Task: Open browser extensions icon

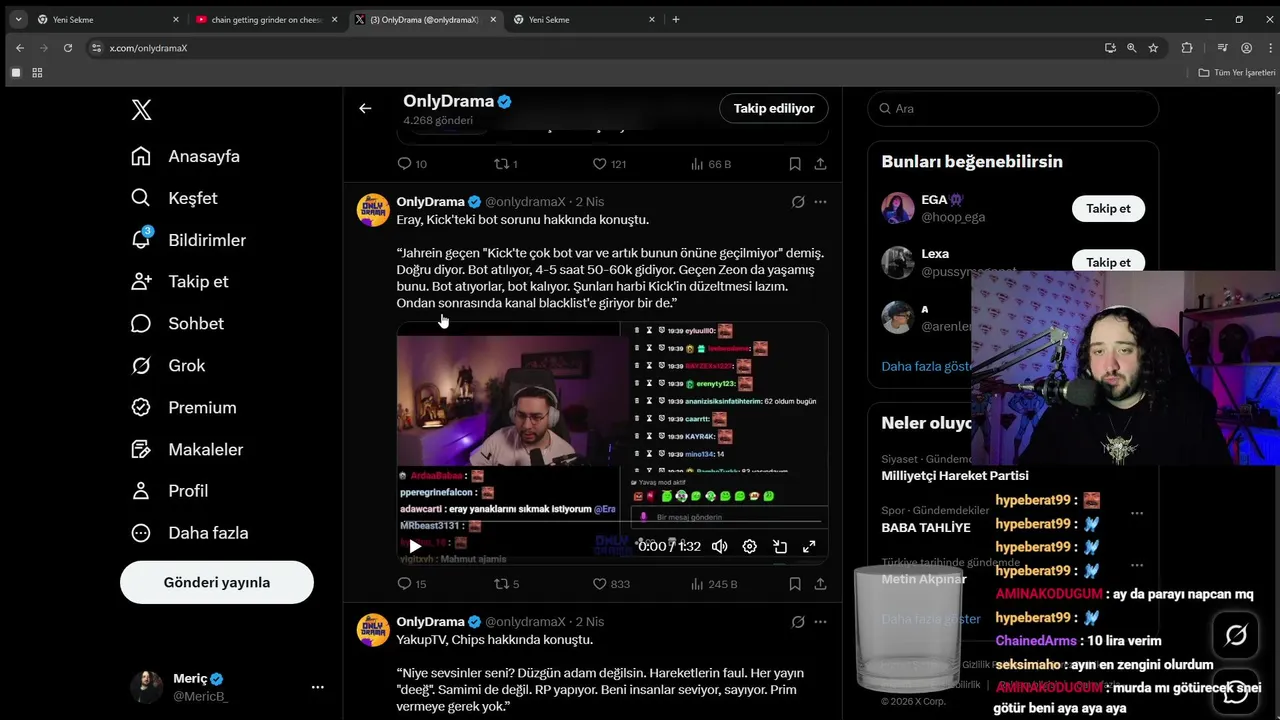Action: pyautogui.click(x=1187, y=47)
